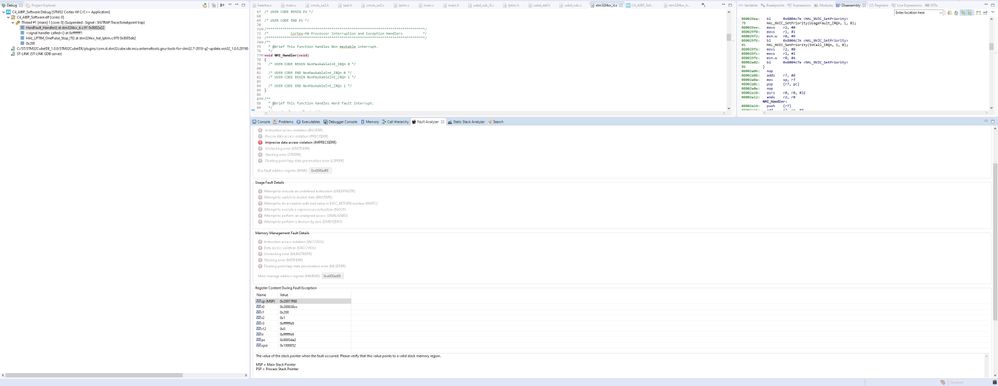998x386 pixels.
Task: Open the Static Stack Analyzer tab
Action: 468,121
